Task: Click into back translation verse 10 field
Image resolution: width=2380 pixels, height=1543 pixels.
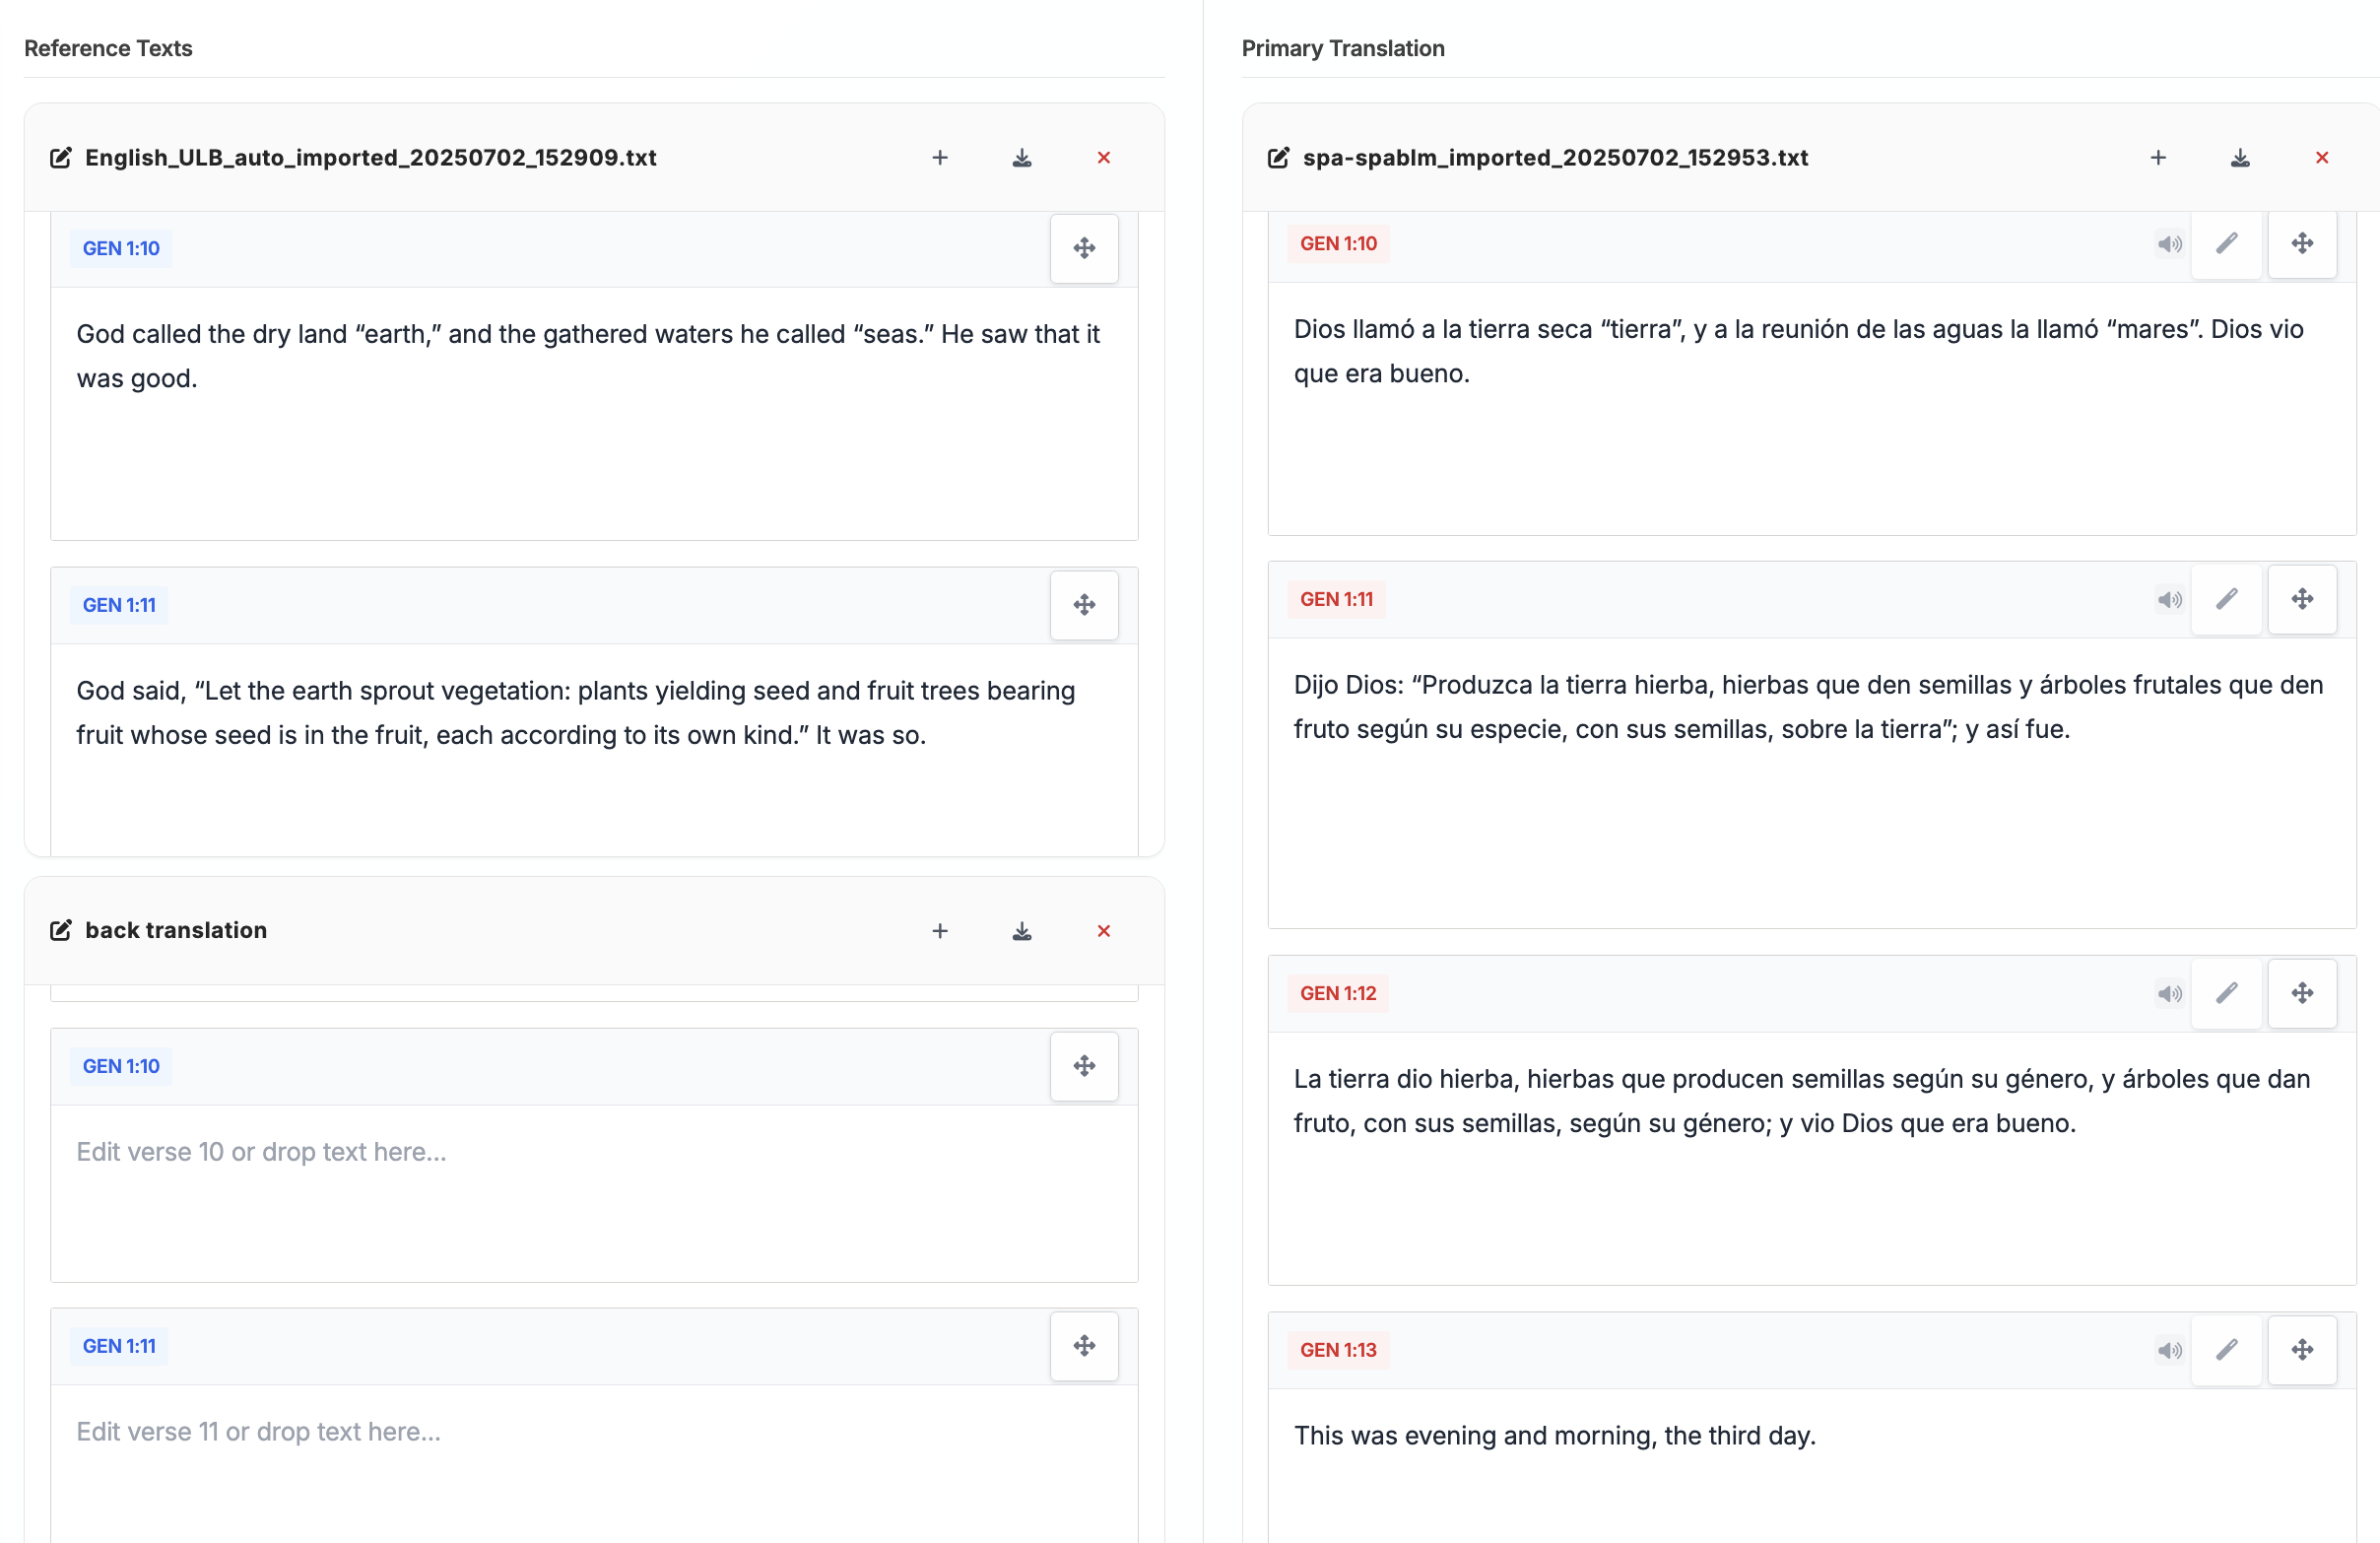Action: pyautogui.click(x=593, y=1190)
